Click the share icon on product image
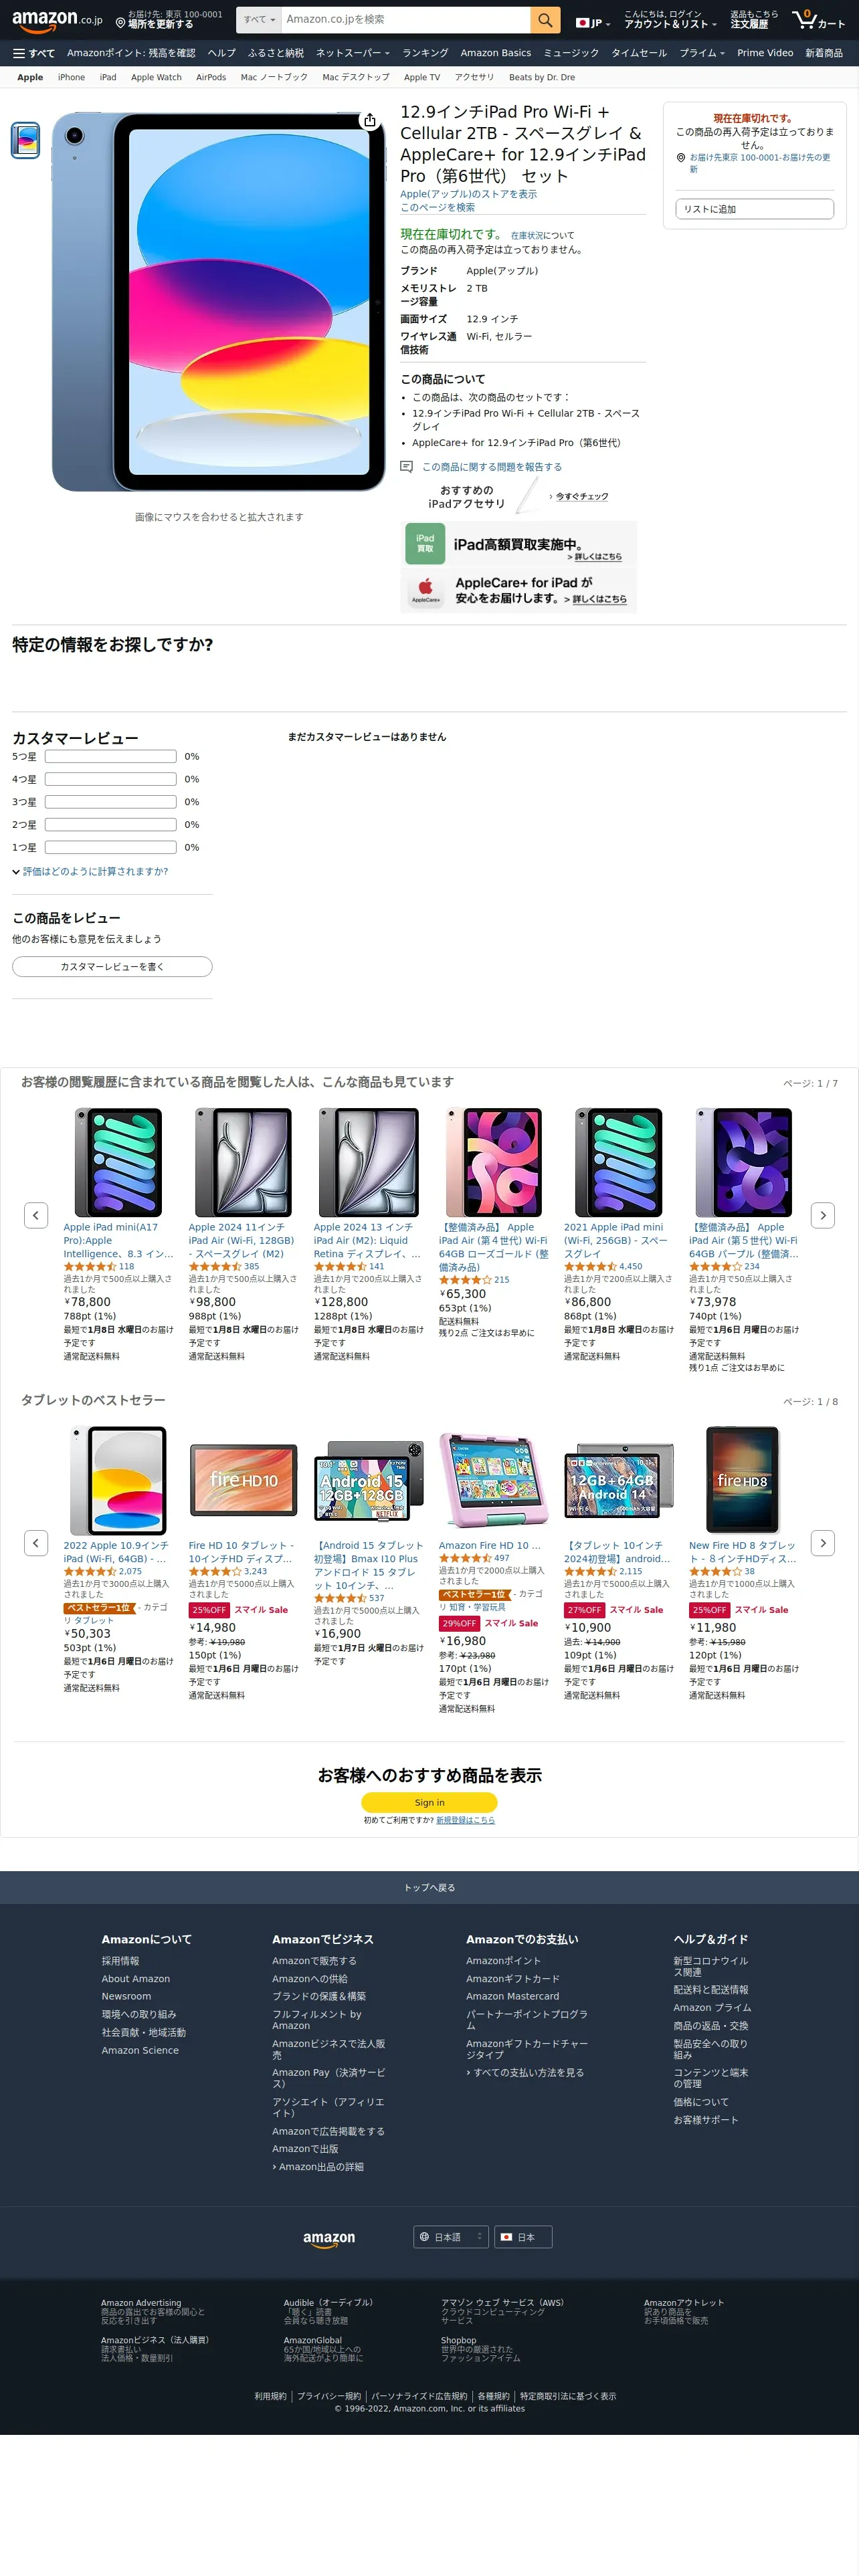Viewport: 859px width, 2576px height. pyautogui.click(x=370, y=120)
